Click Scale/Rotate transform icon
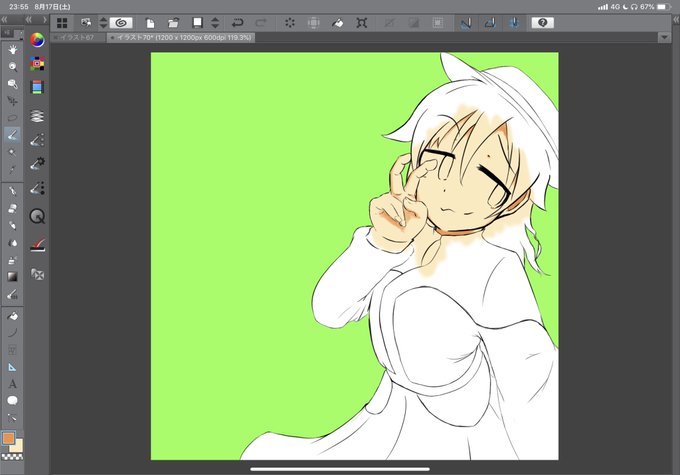Screen dimensions: 680x475 coord(361,23)
